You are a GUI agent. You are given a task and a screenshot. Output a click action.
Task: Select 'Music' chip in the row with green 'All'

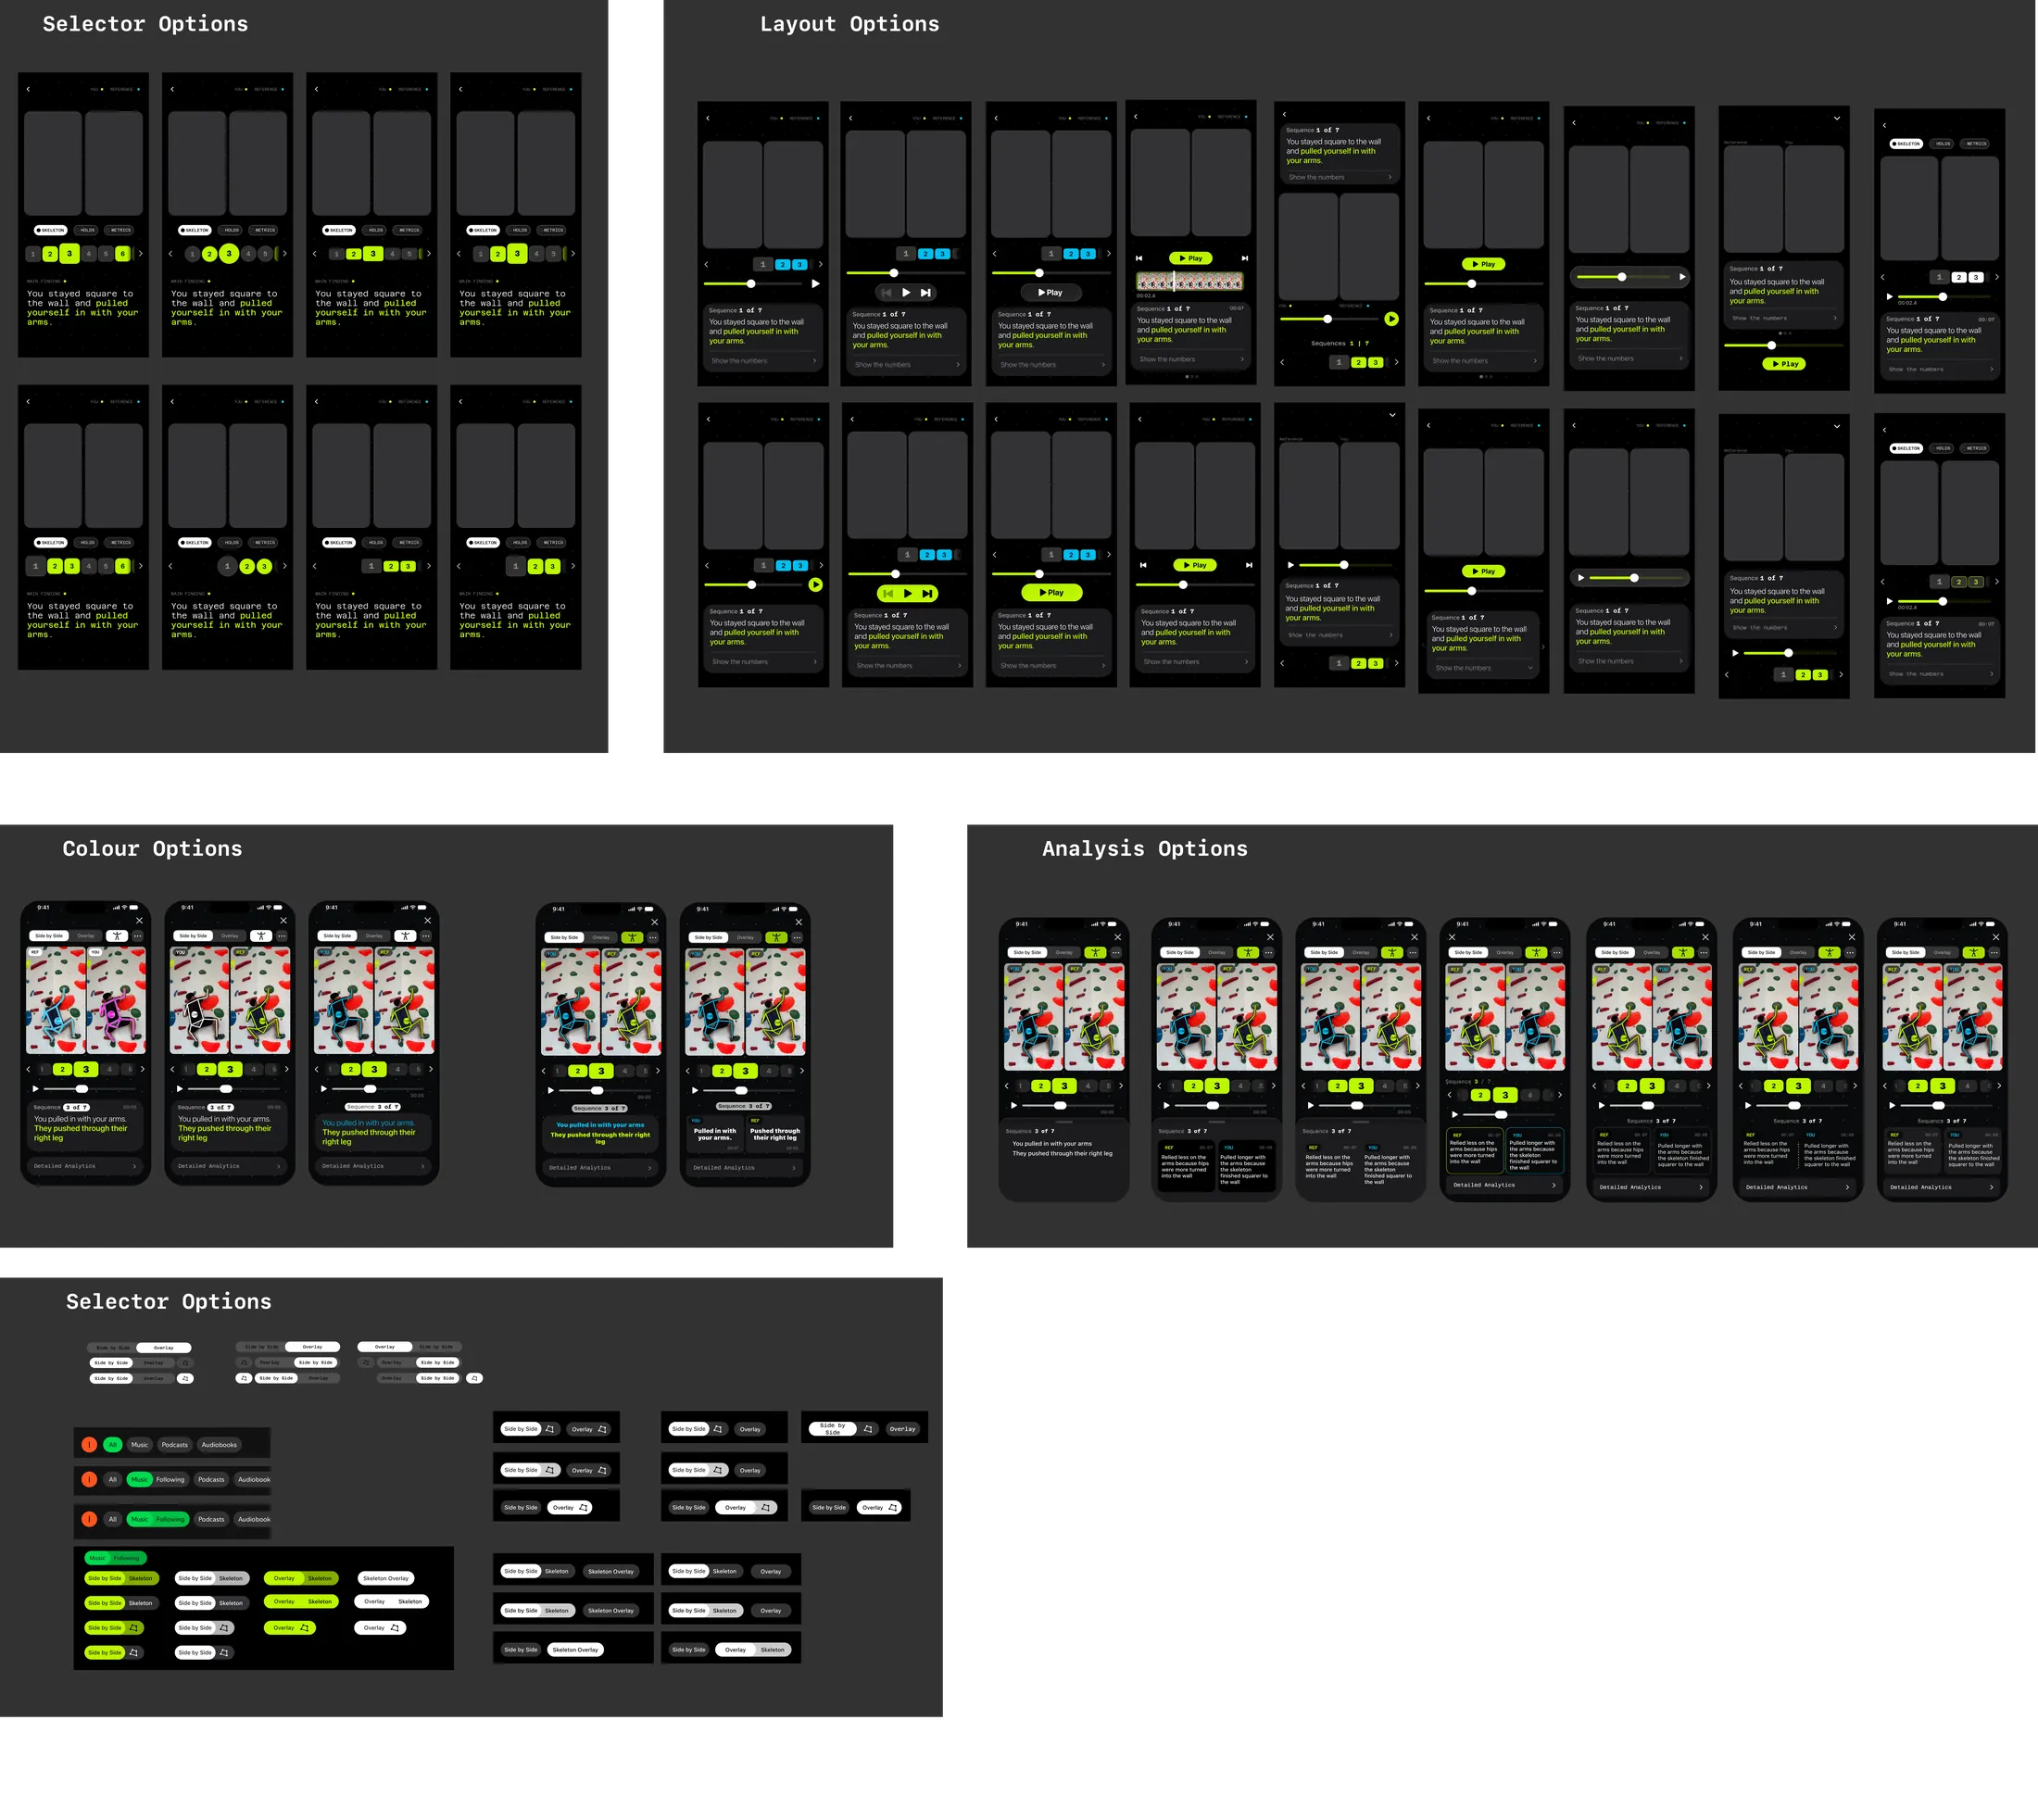(x=140, y=1444)
